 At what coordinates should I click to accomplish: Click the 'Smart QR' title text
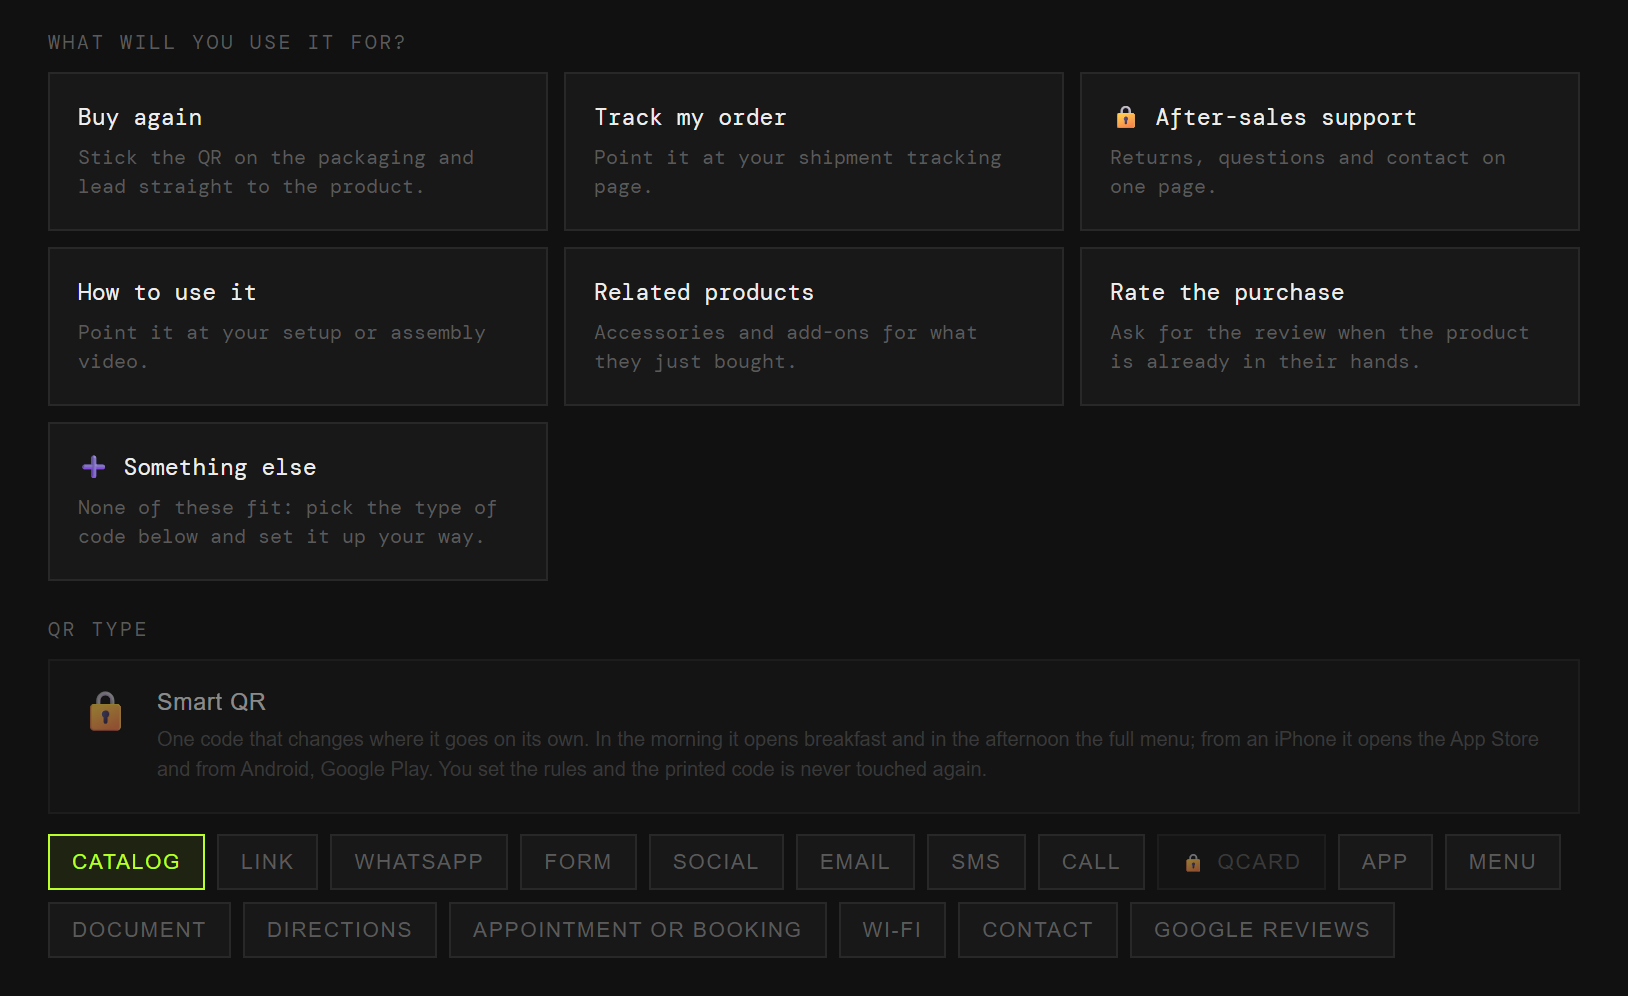click(211, 702)
